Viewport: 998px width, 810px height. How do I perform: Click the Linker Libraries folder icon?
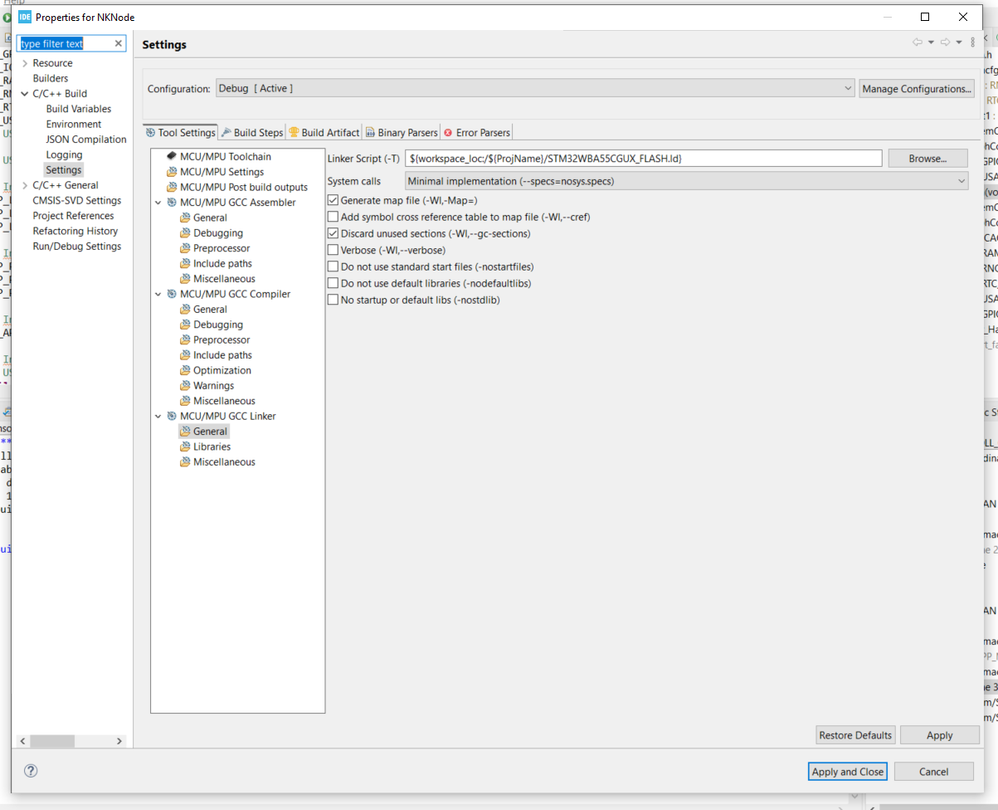[x=185, y=446]
